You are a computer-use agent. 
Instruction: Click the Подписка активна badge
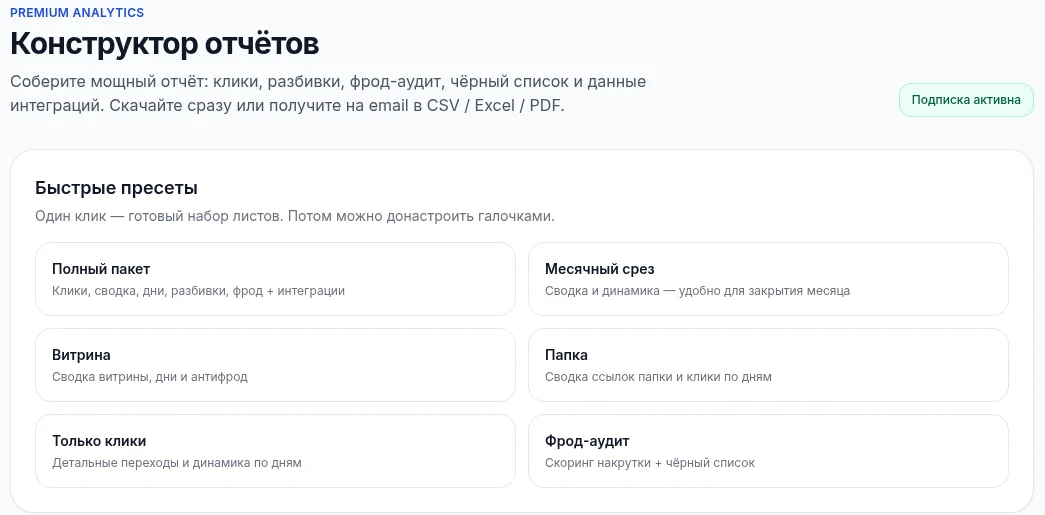tap(966, 100)
